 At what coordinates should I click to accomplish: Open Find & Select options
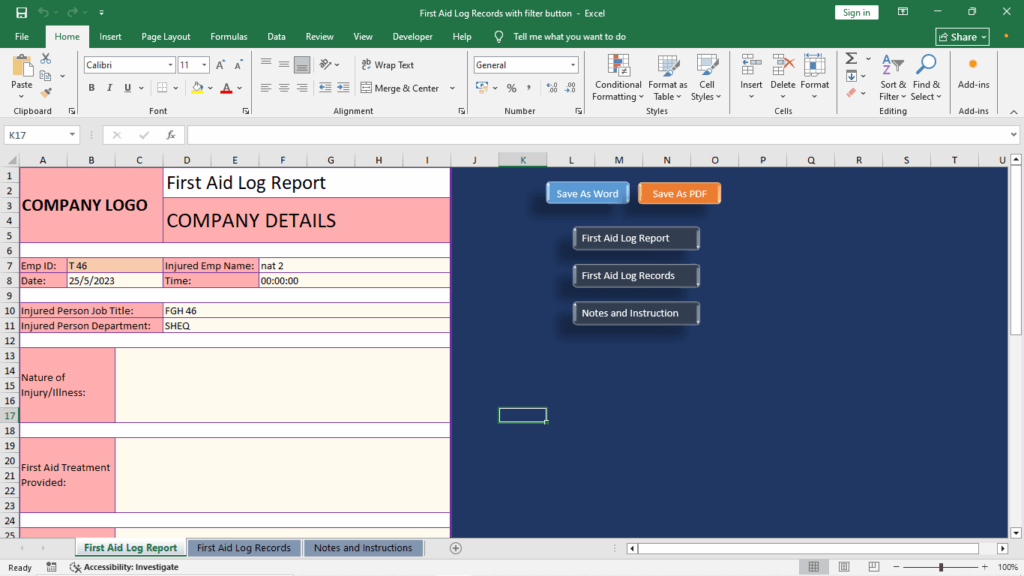click(926, 80)
